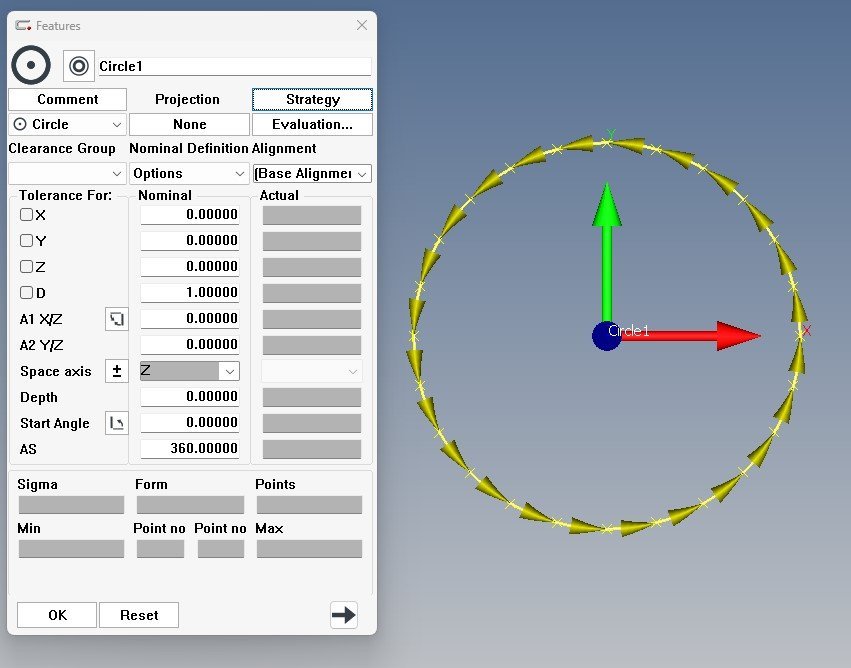Open the Space axis Z dropdown

pyautogui.click(x=189, y=371)
